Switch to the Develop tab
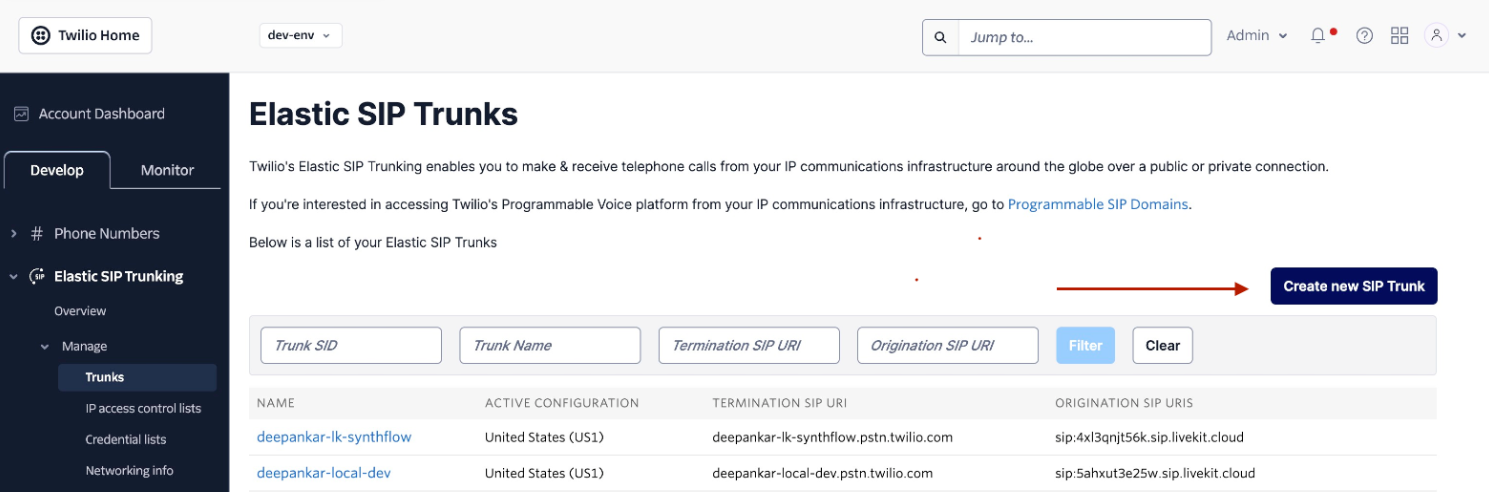This screenshot has width=1489, height=492. [57, 170]
